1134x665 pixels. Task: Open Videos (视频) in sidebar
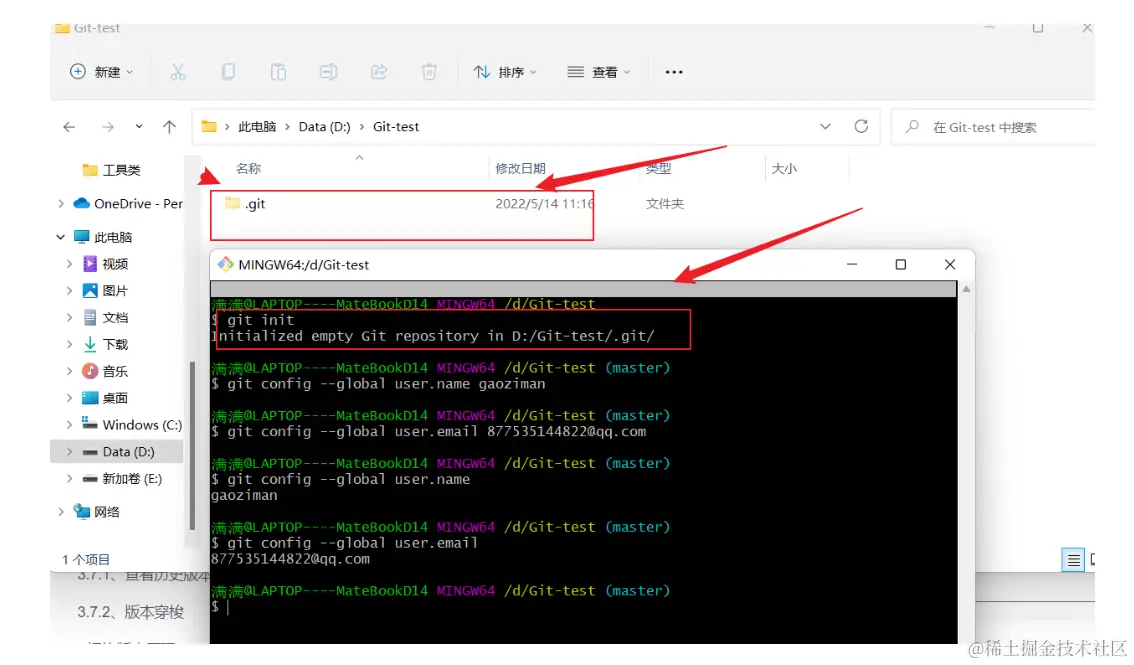pyautogui.click(x=106, y=264)
